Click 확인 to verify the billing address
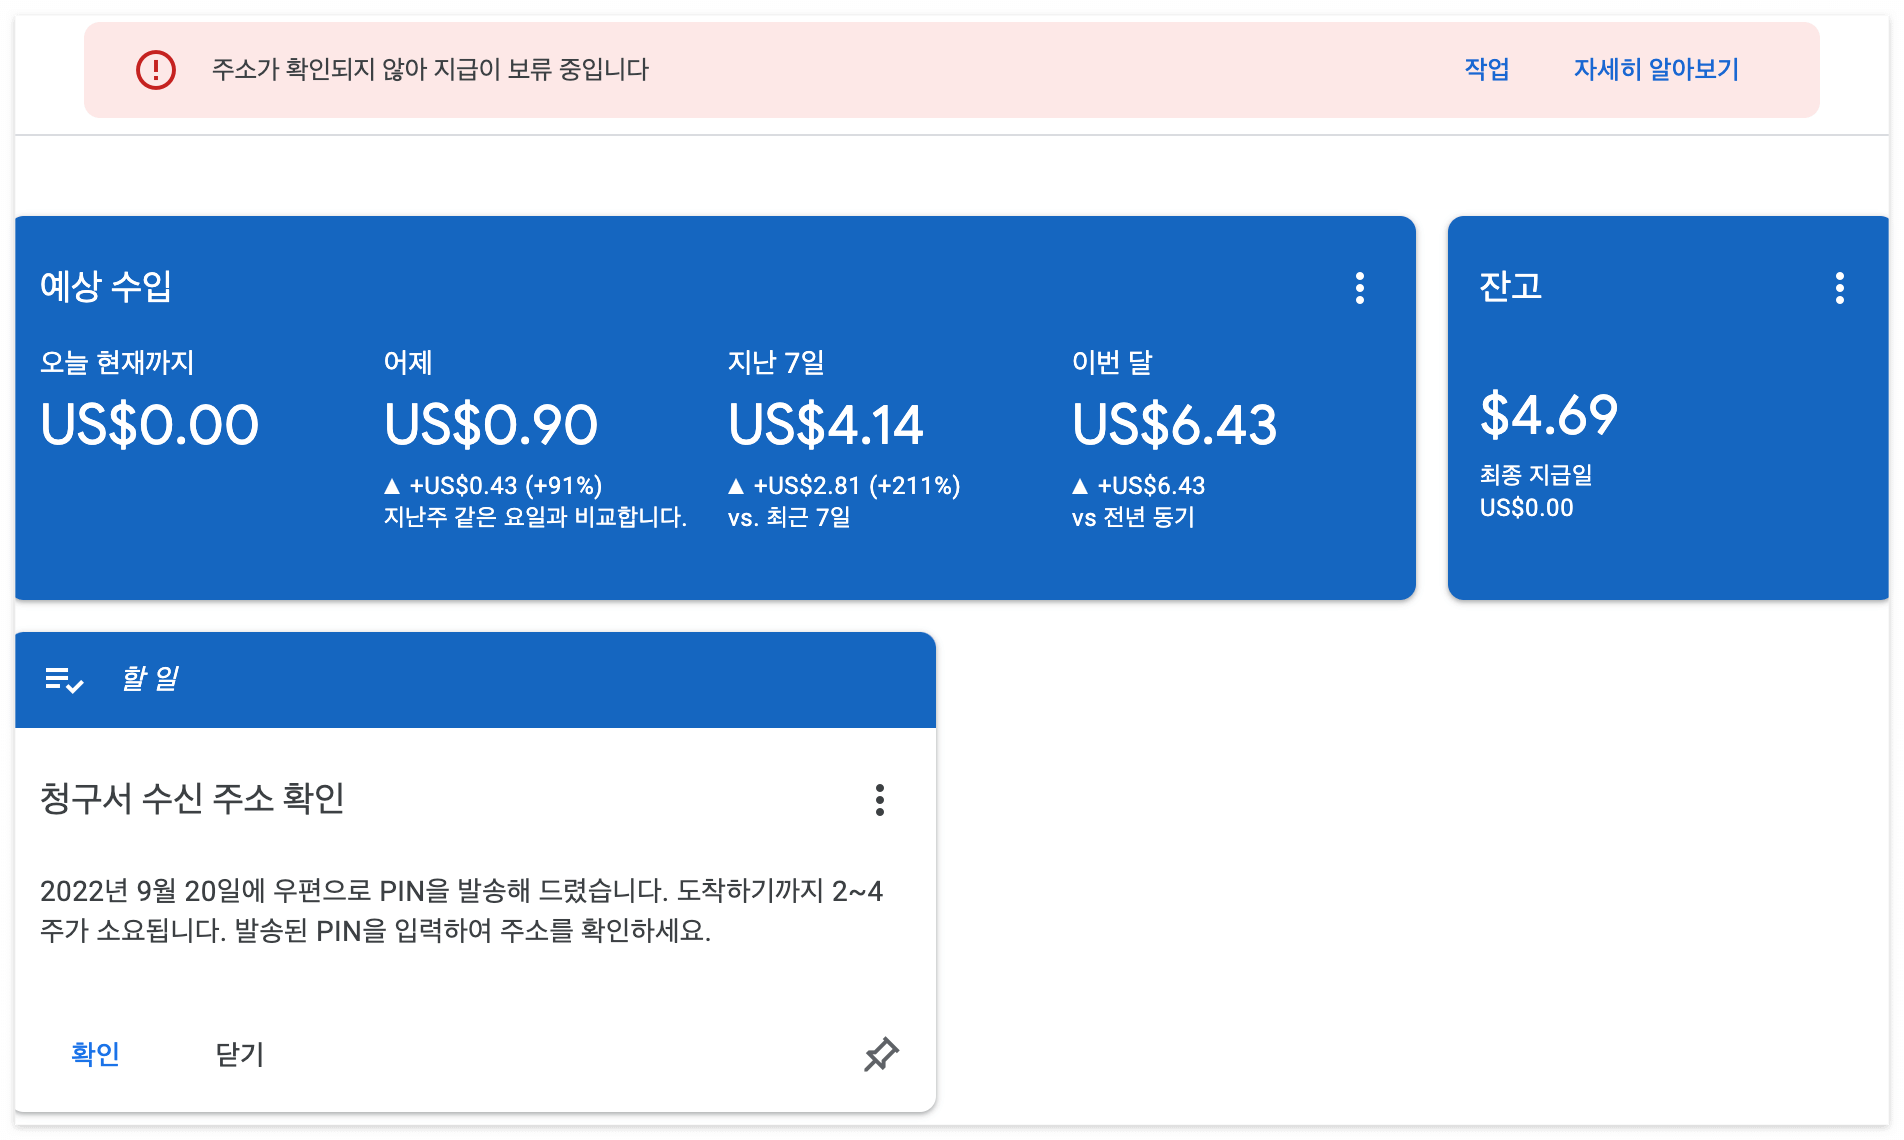 [96, 1053]
